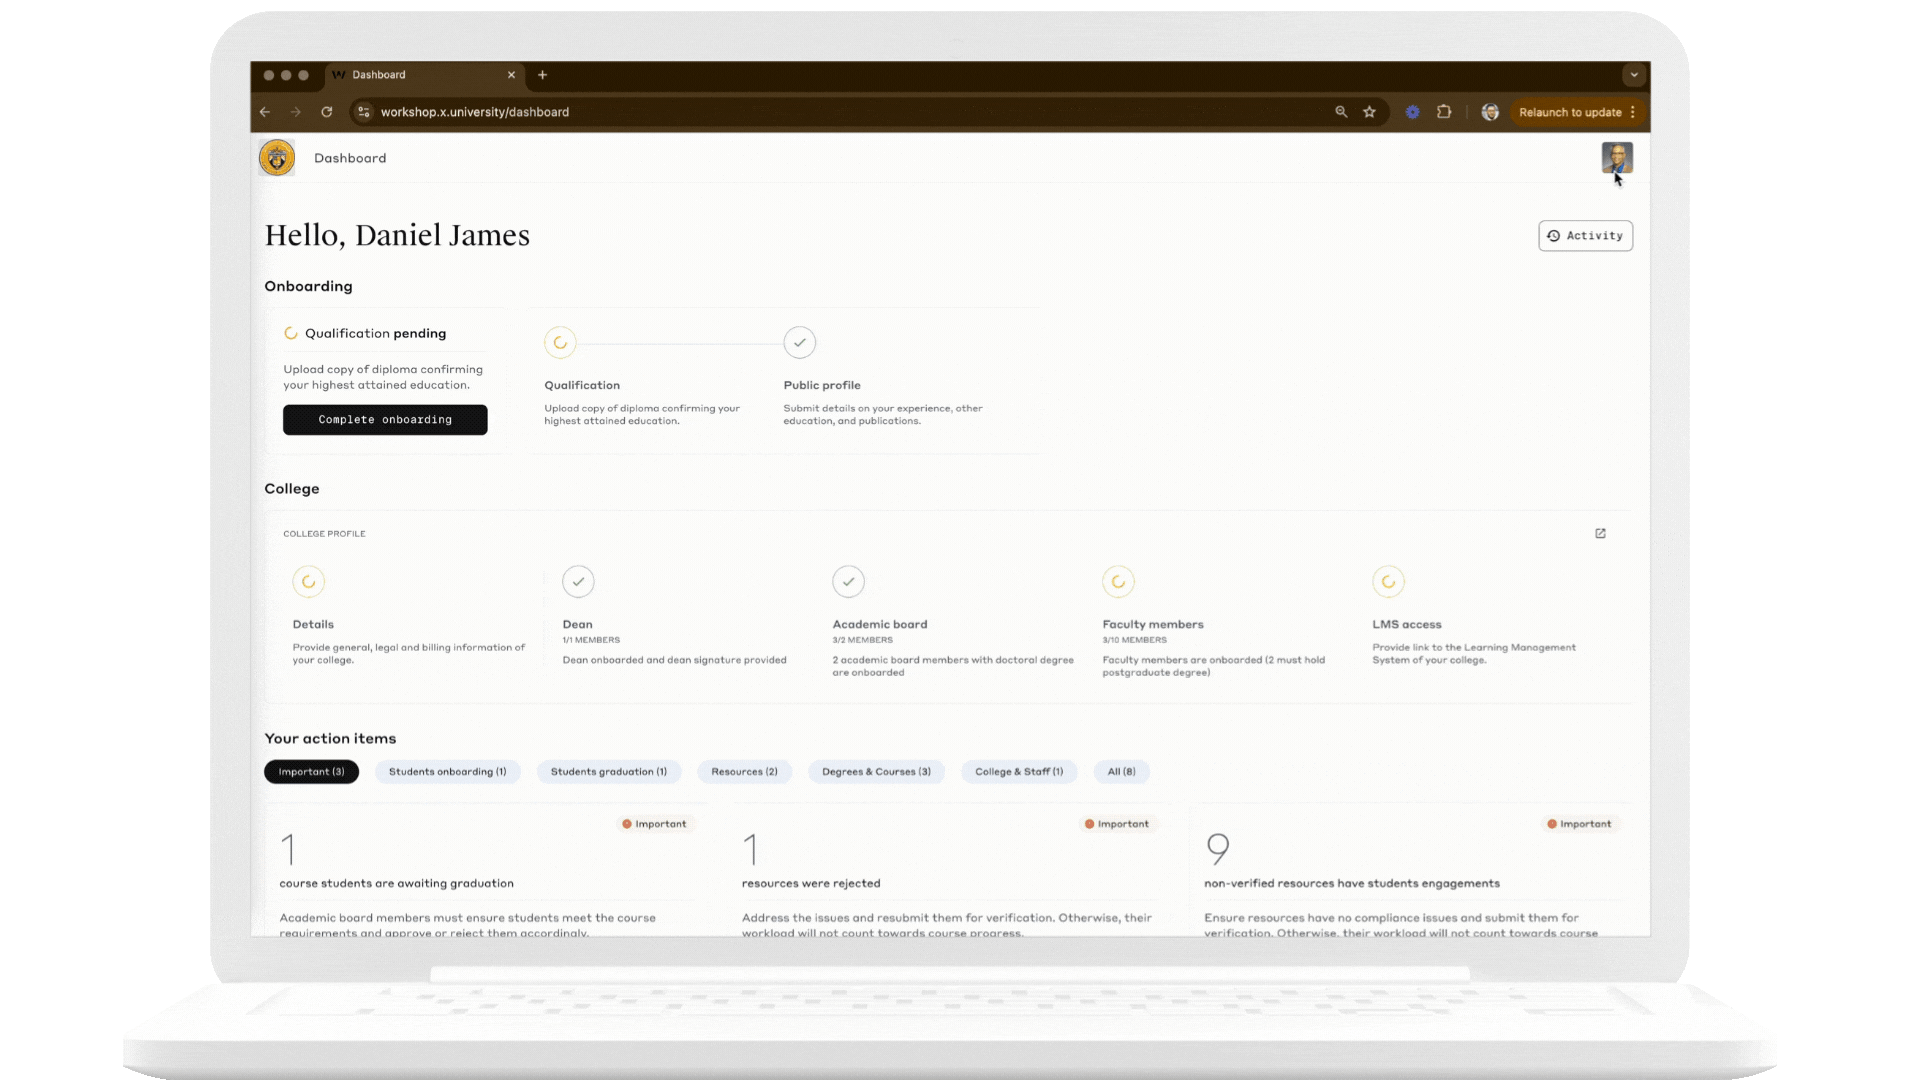Screen dimensions: 1920x1080
Task: Bookmark page with the star icon
Action: click(x=1369, y=112)
